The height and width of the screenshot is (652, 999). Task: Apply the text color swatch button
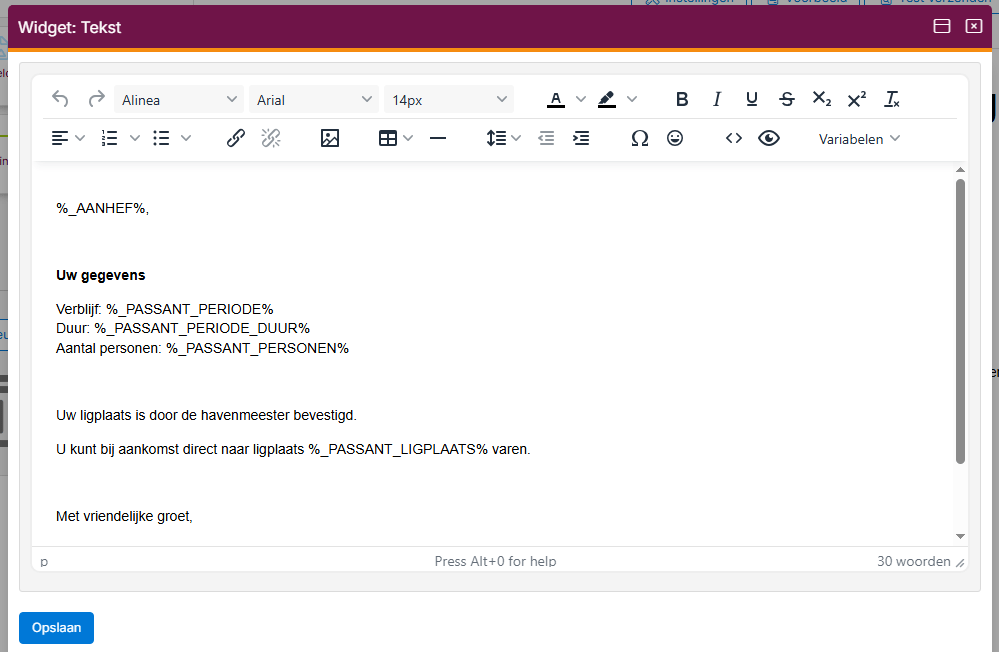(x=556, y=99)
